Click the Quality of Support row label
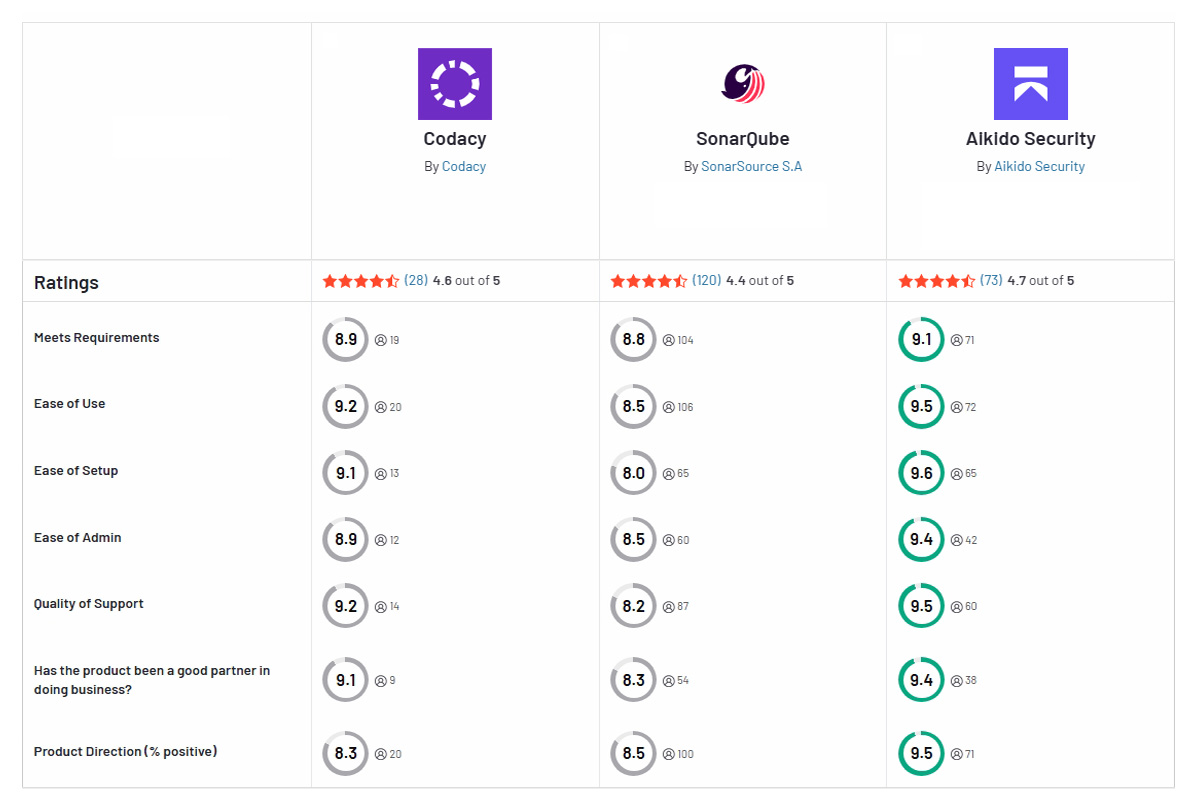This screenshot has width=1200, height=800. (x=89, y=604)
